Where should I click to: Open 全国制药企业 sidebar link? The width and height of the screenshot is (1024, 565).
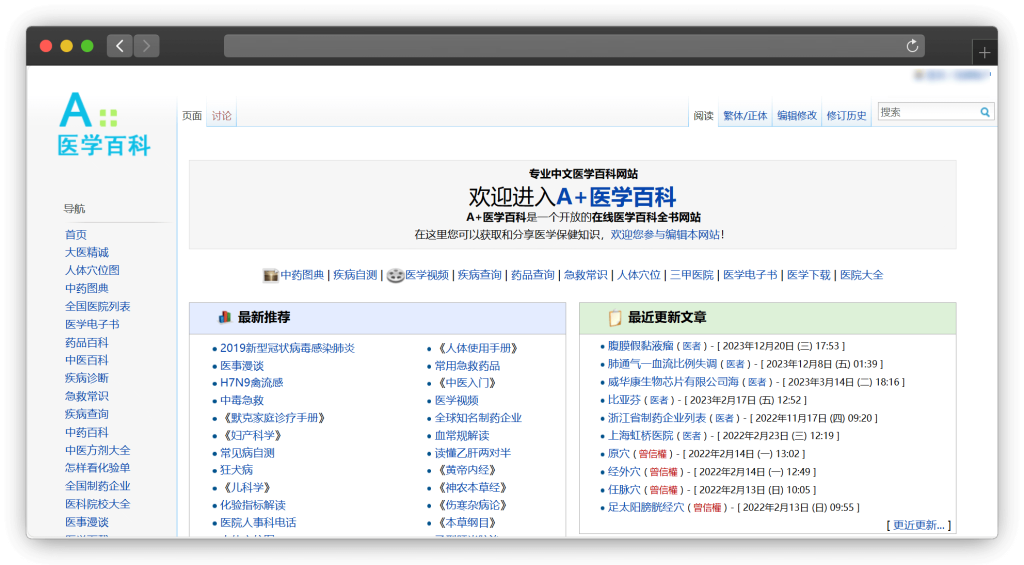97,486
